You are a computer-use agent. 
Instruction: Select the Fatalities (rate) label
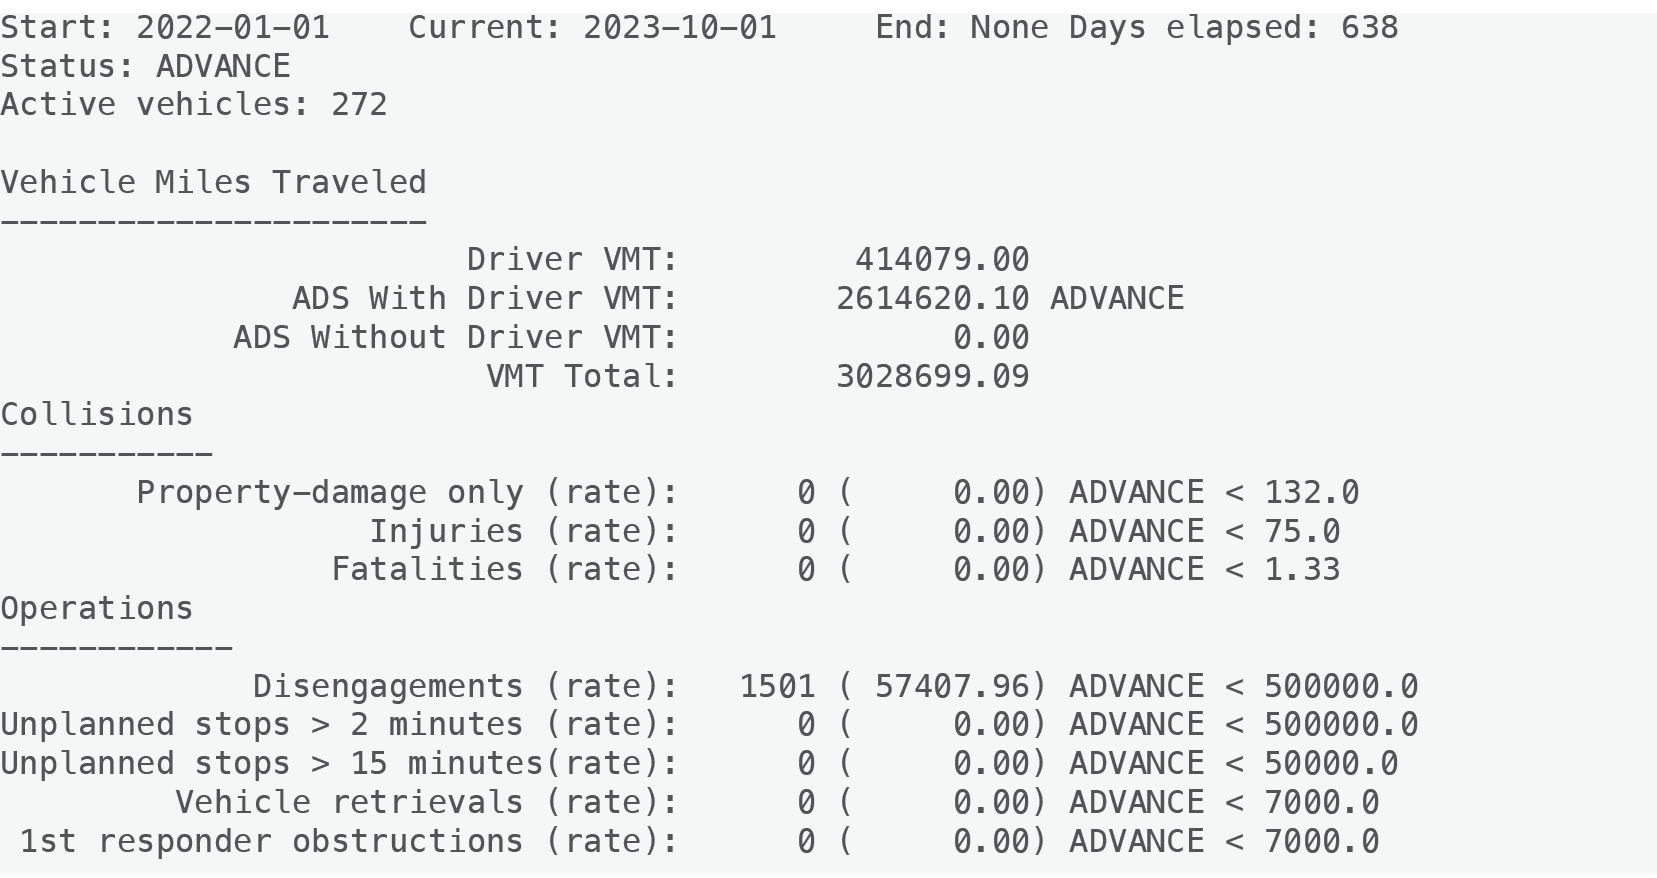[x=505, y=569]
